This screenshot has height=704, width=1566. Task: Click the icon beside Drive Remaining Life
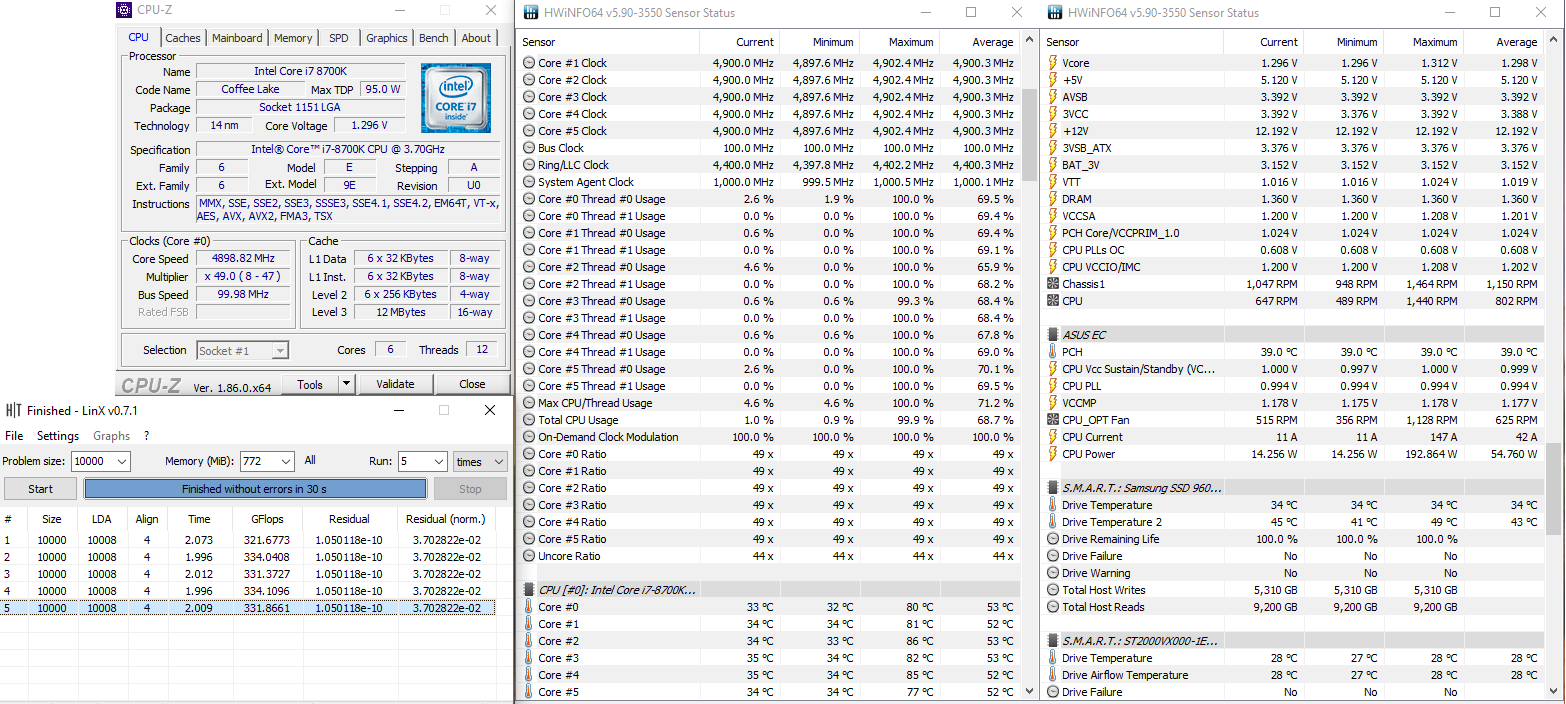[1052, 539]
